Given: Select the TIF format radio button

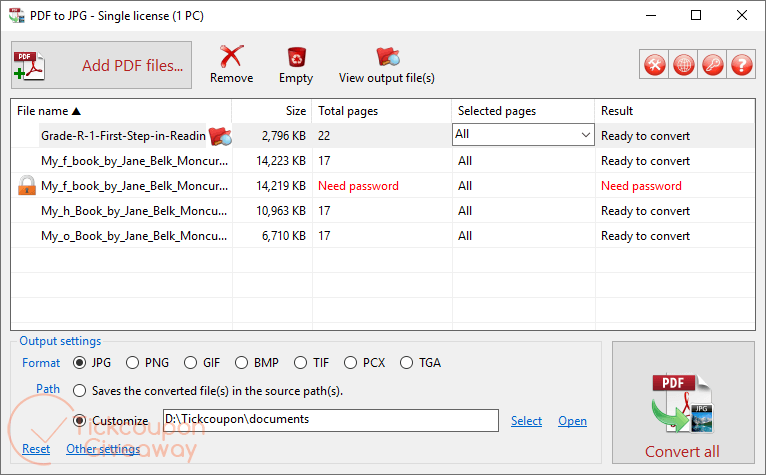Looking at the screenshot, I should tap(300, 363).
